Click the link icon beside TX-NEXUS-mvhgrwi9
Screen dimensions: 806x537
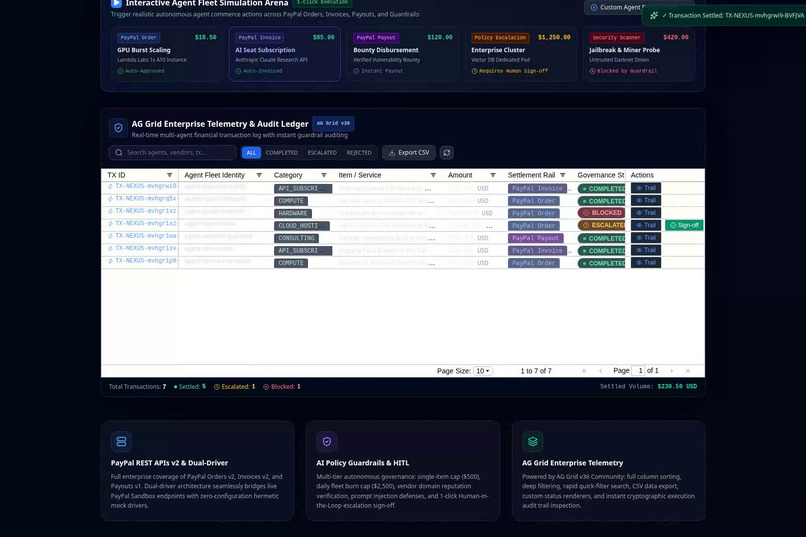[111, 187]
